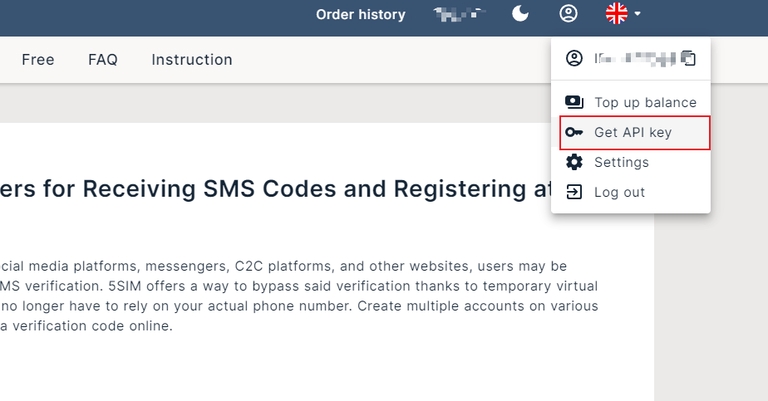This screenshot has height=401, width=768.
Task: Click the account profile icon in the header
Action: (x=568, y=14)
